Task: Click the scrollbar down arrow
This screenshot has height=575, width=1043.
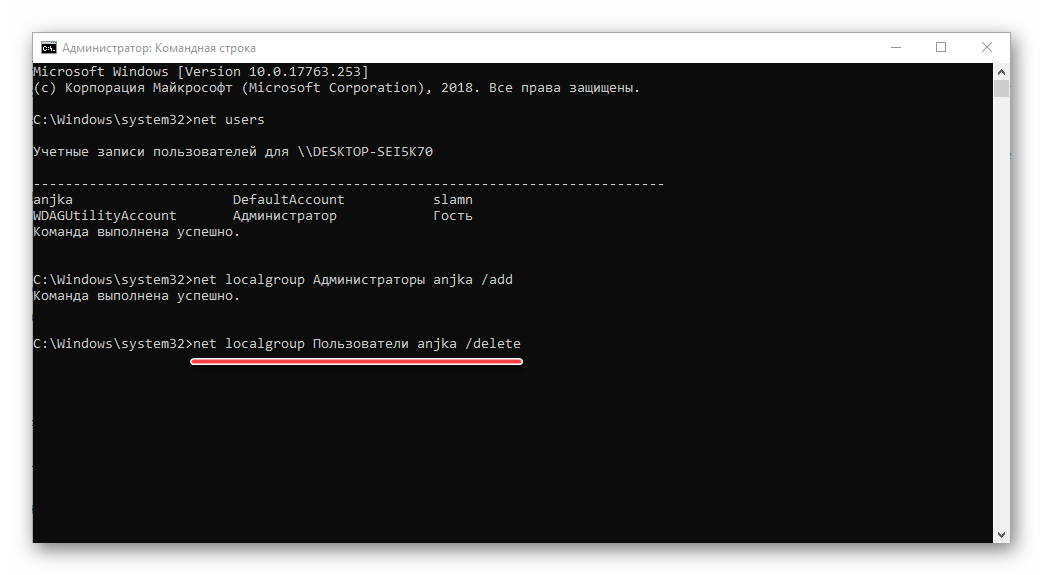Action: [x=1001, y=534]
